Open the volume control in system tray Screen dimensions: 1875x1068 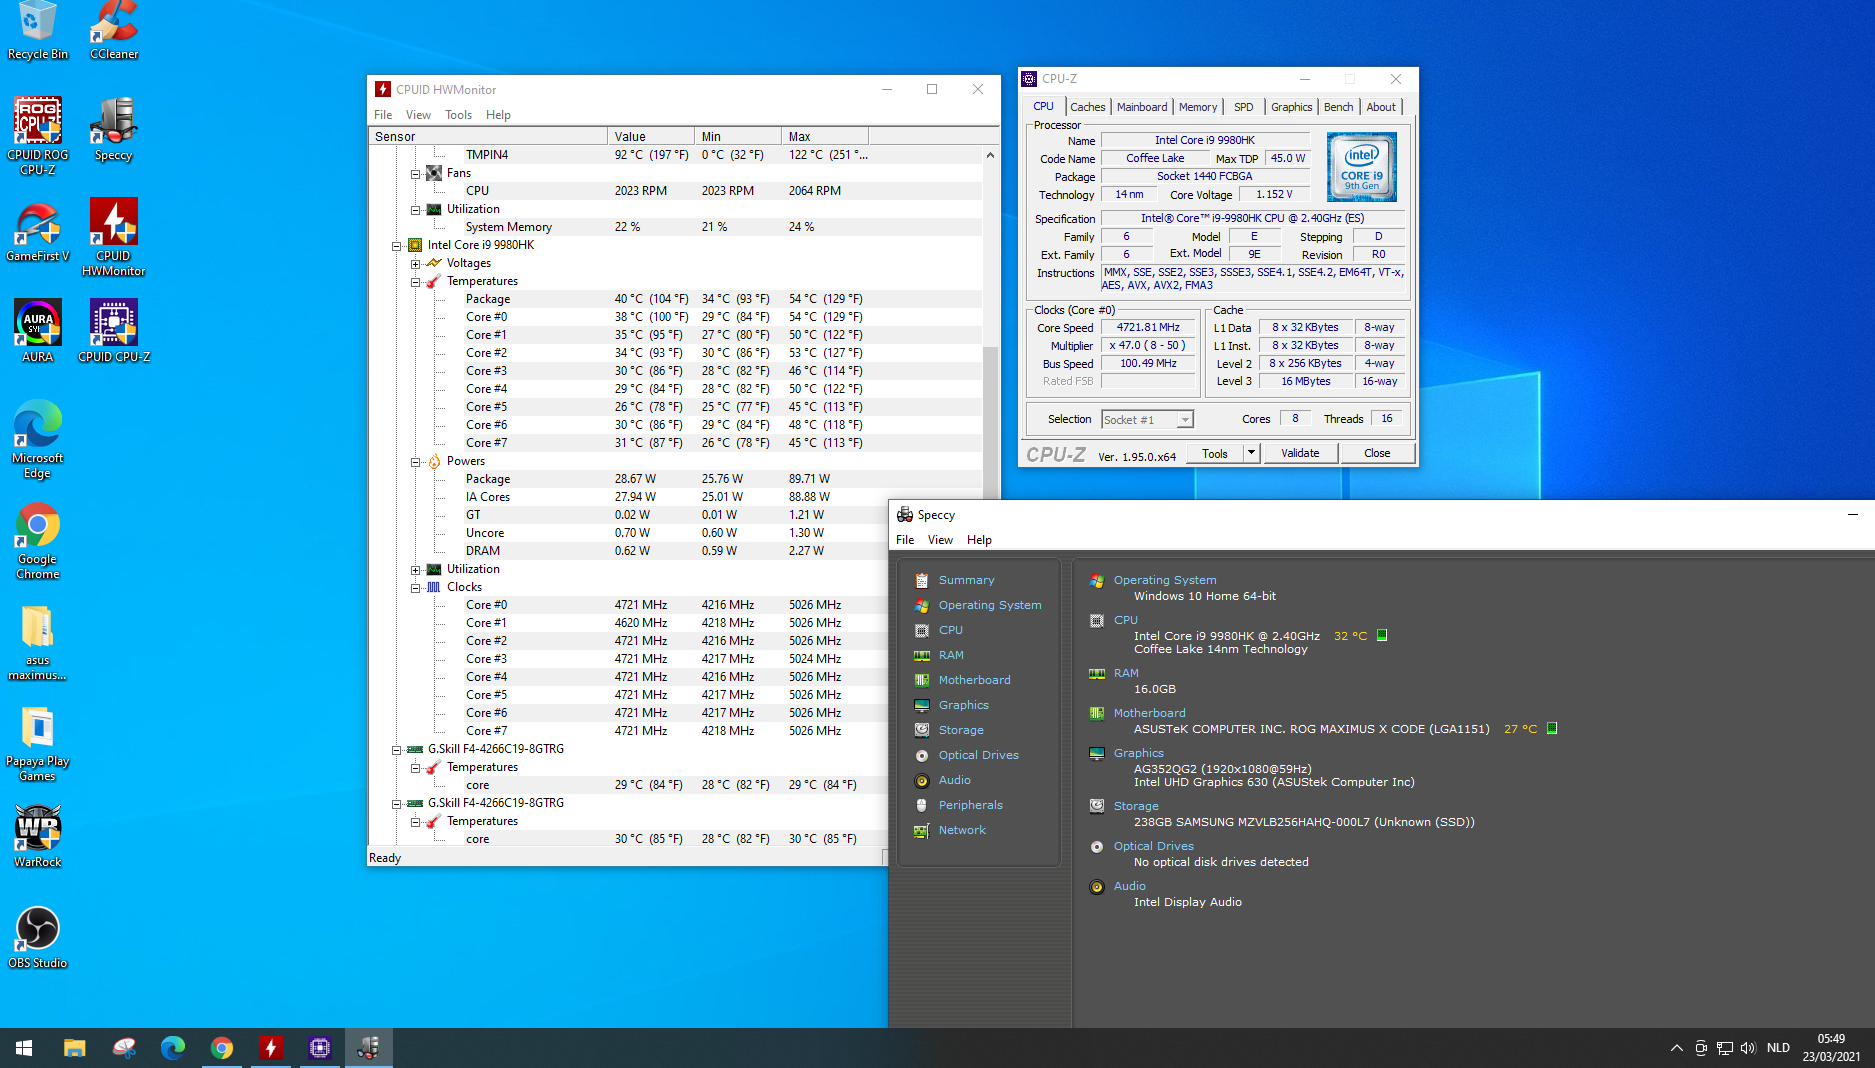coord(1748,1048)
